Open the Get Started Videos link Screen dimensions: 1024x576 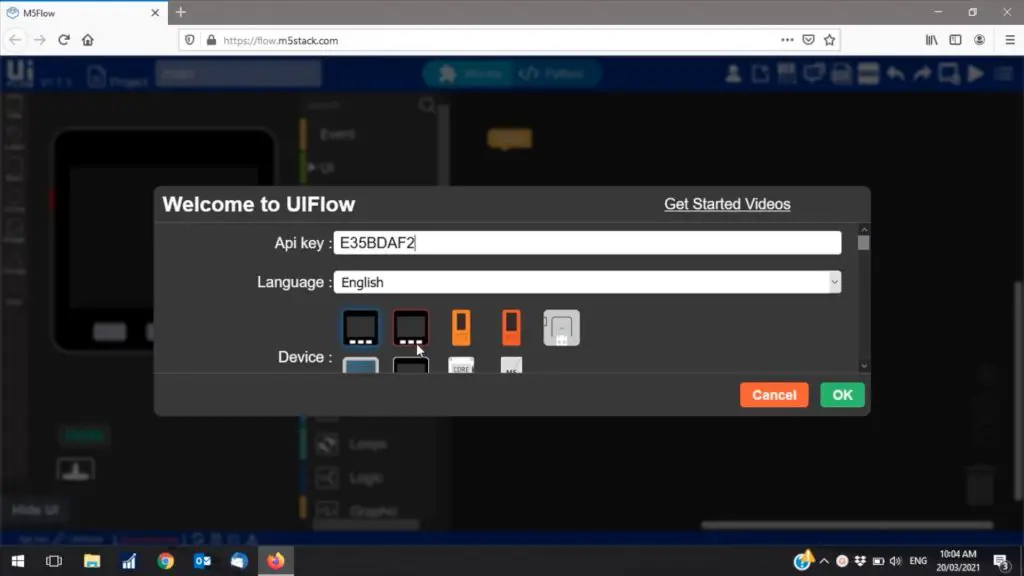[727, 204]
